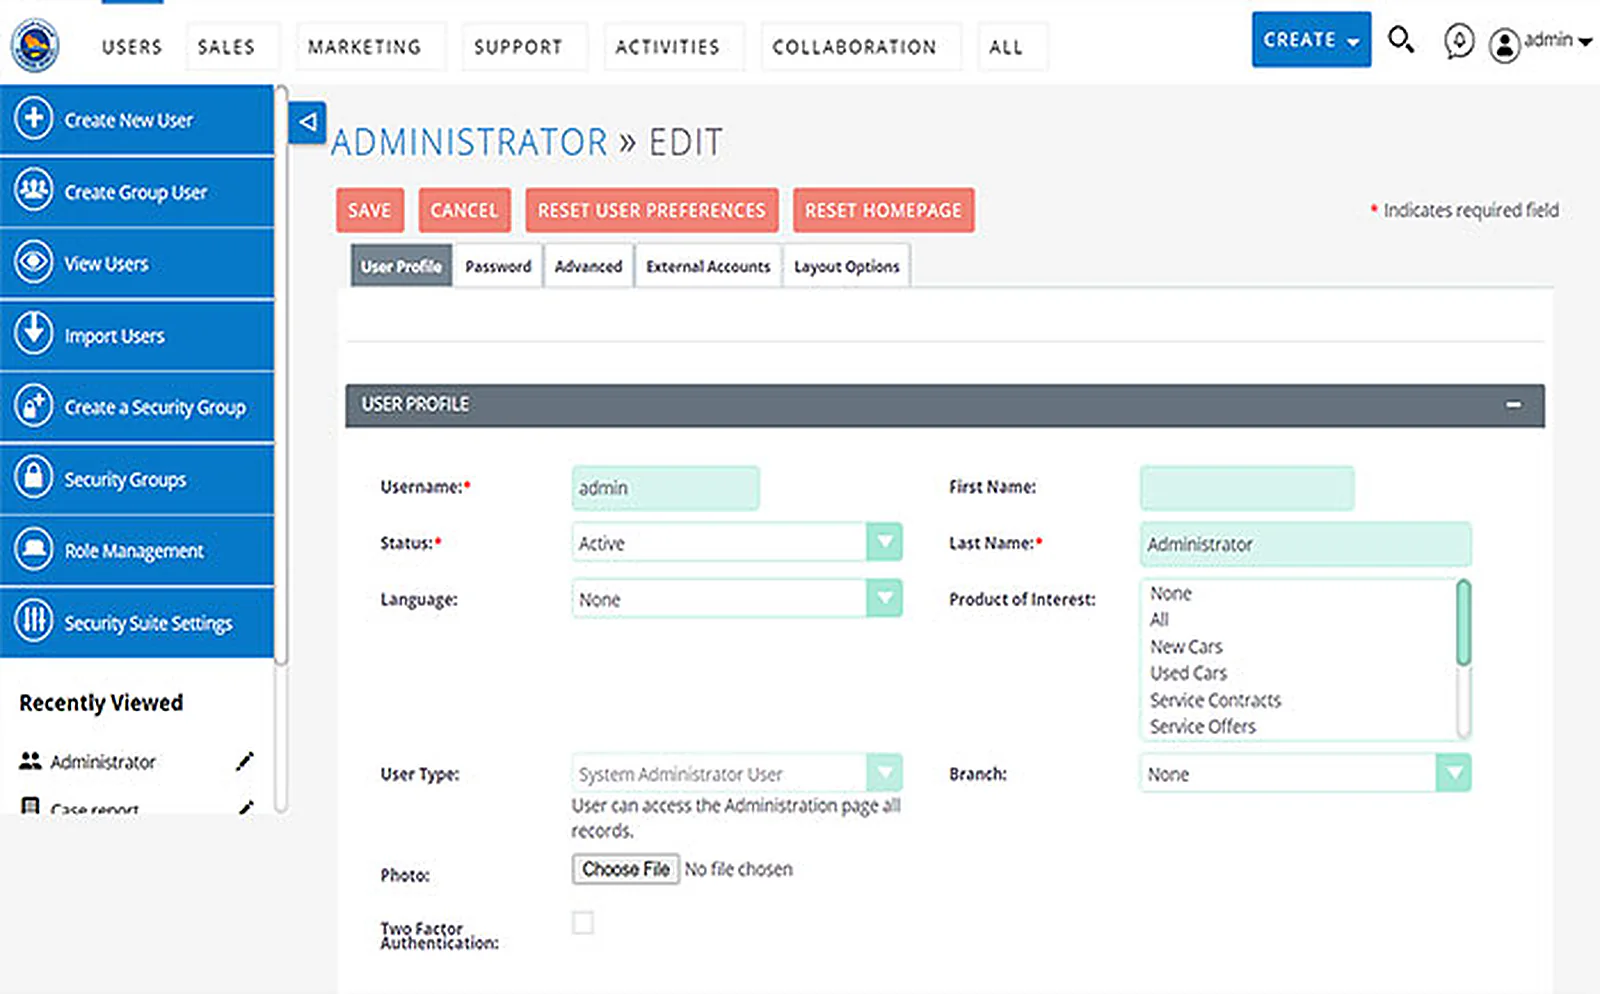Click the Create Group User people icon
The height and width of the screenshot is (994, 1600).
point(33,190)
